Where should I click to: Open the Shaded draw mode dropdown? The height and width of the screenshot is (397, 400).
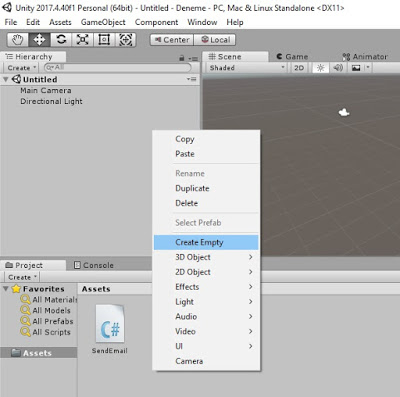coord(247,68)
